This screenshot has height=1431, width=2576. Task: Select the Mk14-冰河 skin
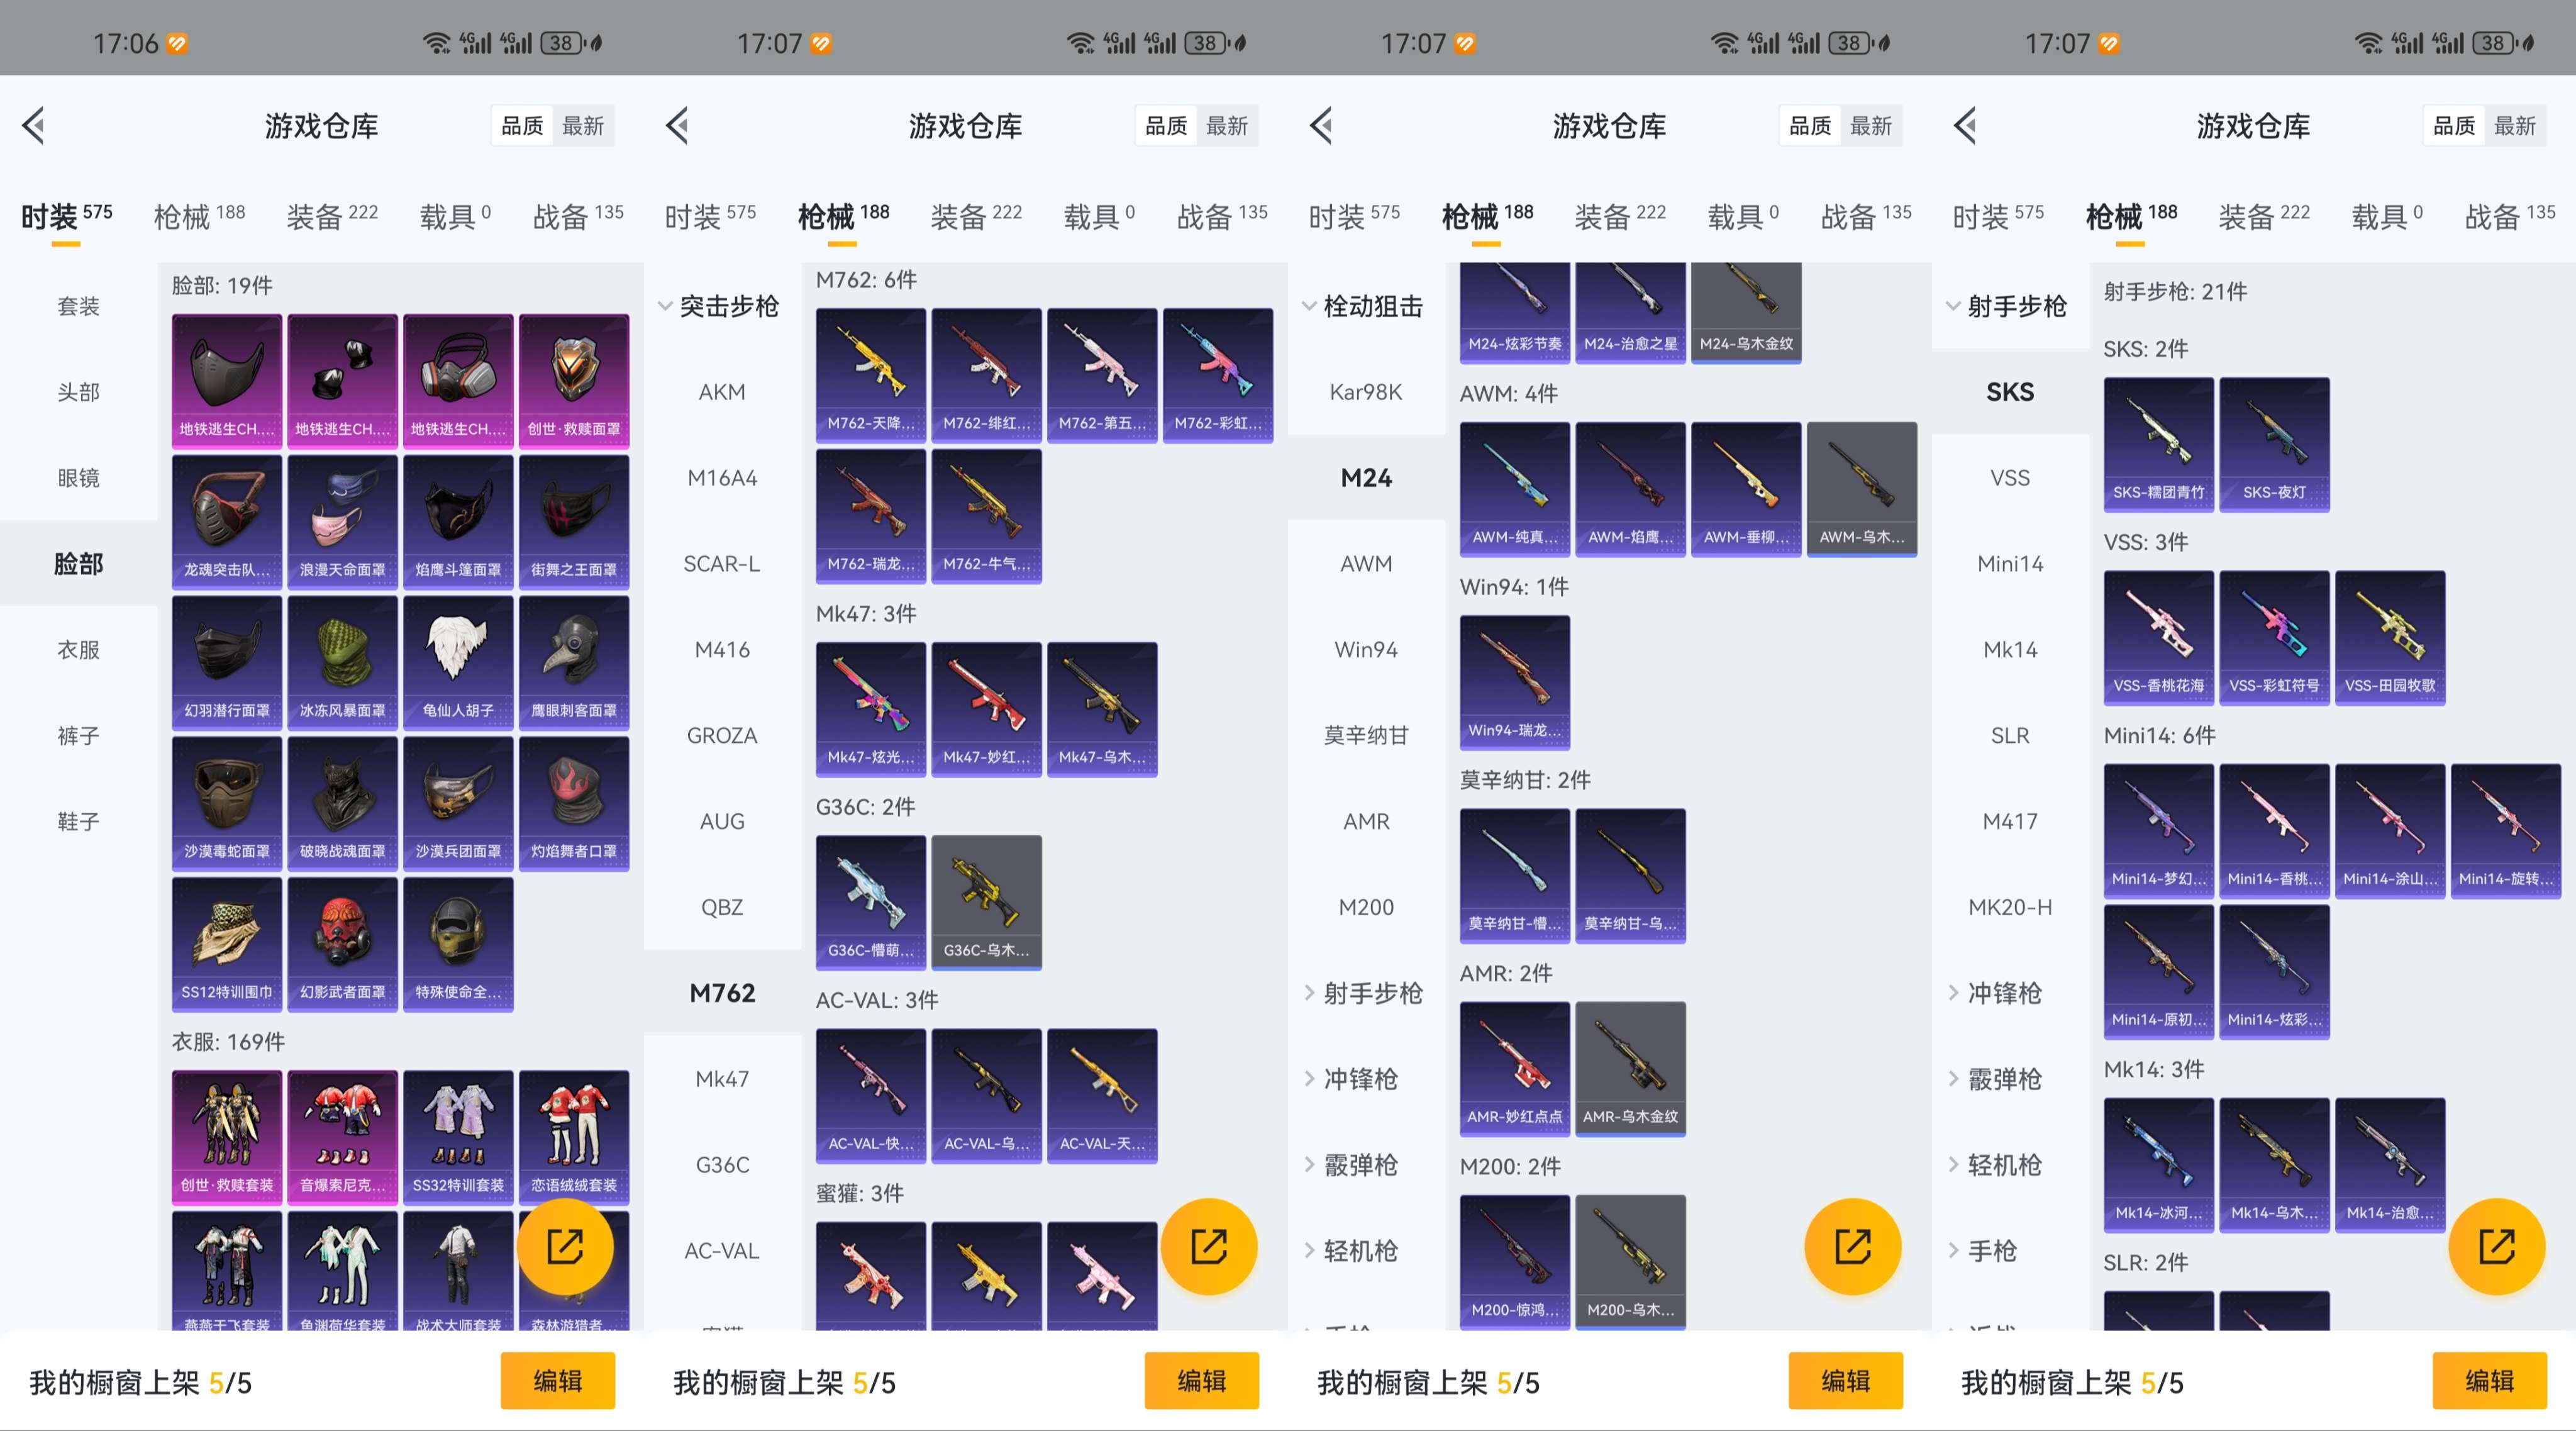2159,1164
